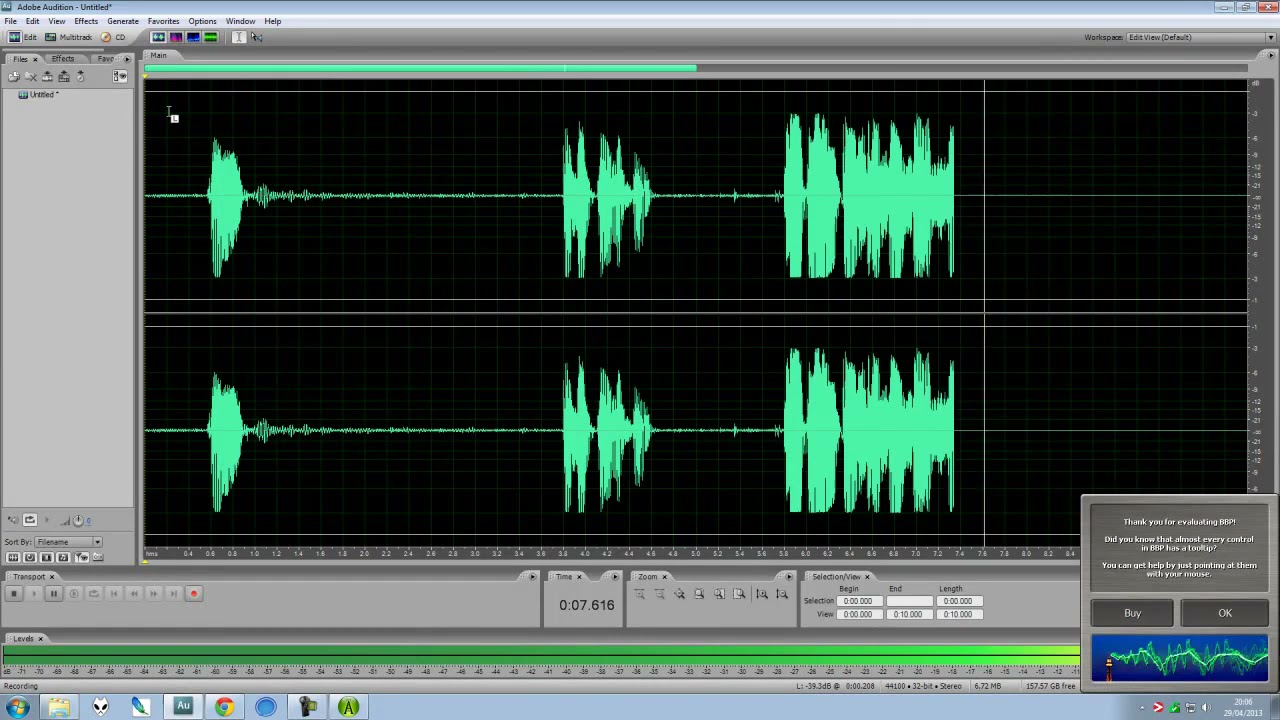Image resolution: width=1280 pixels, height=720 pixels.
Task: Open the Workspace Edit View dropdown
Action: [1200, 37]
